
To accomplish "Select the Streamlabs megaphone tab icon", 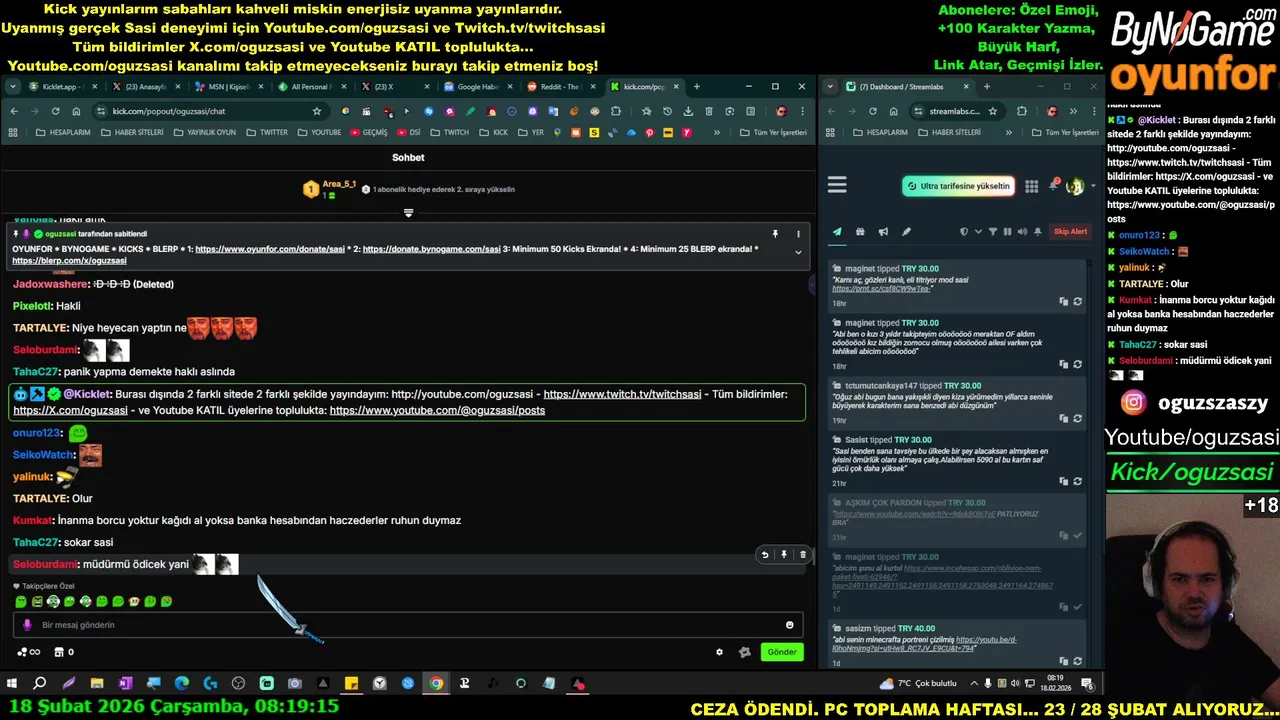I will coord(883,231).
